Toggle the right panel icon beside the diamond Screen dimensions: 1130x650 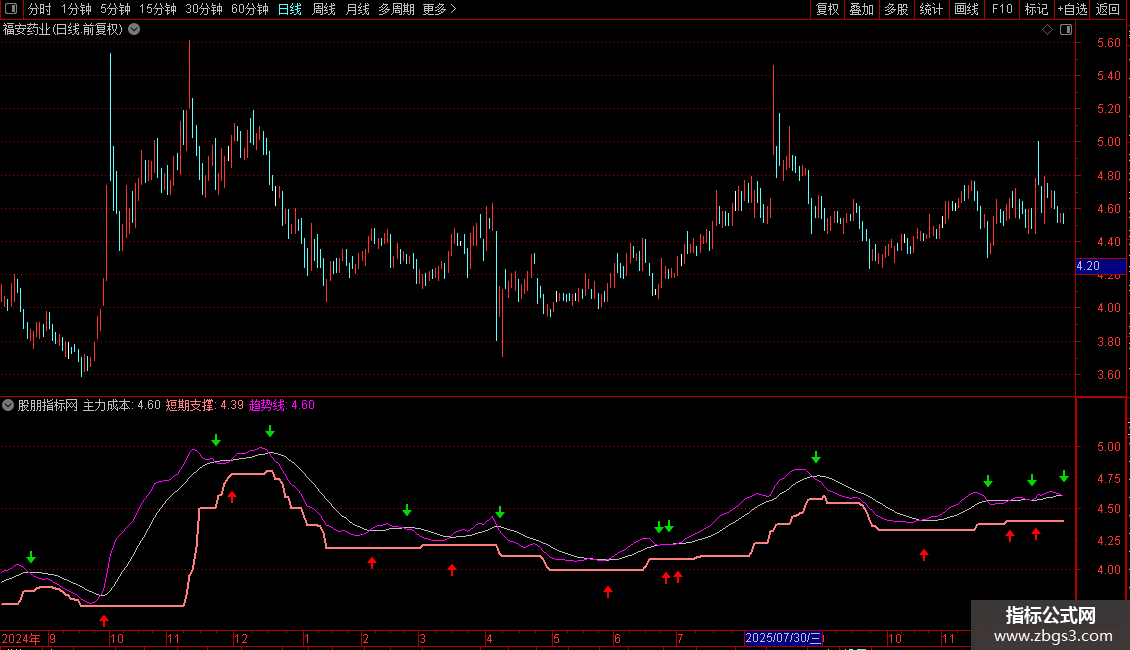click(x=1066, y=30)
